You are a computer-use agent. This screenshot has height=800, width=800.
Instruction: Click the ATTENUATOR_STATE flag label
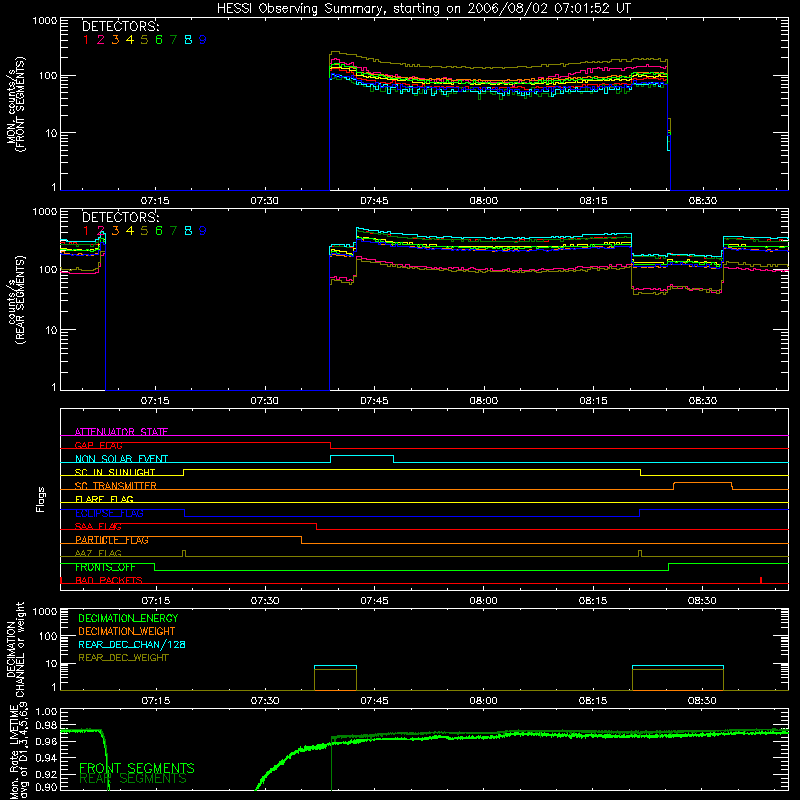click(x=121, y=432)
